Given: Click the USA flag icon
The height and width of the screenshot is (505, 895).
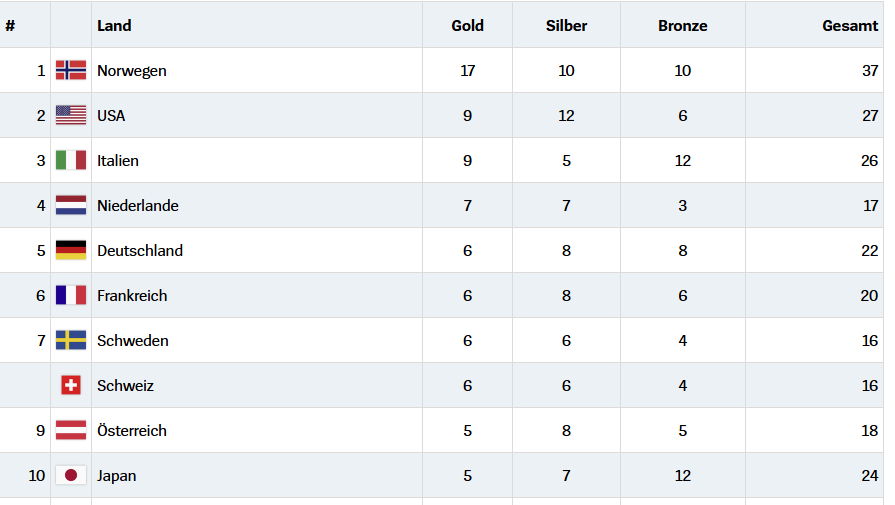Looking at the screenshot, I should pos(71,115).
